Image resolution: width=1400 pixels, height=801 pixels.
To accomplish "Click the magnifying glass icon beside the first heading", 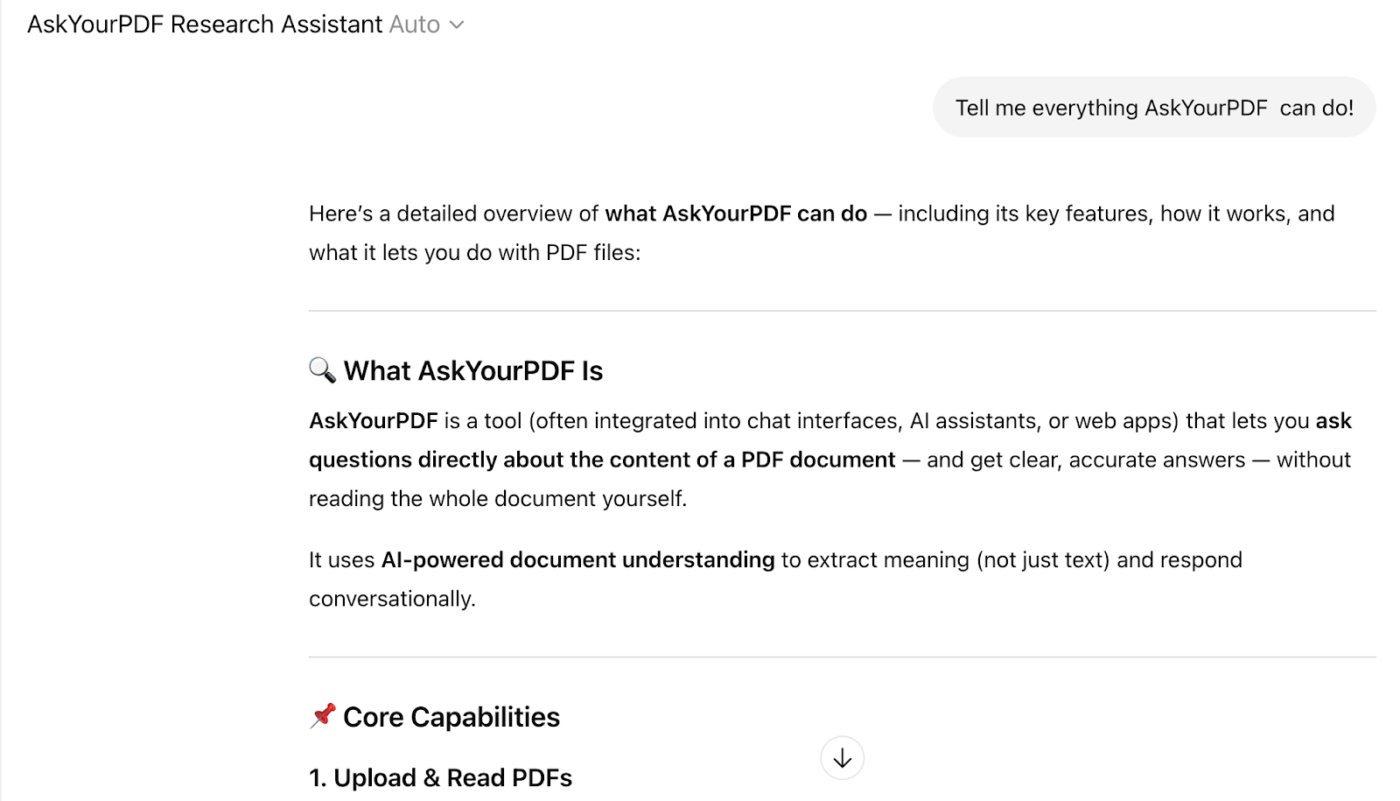I will pyautogui.click(x=322, y=370).
